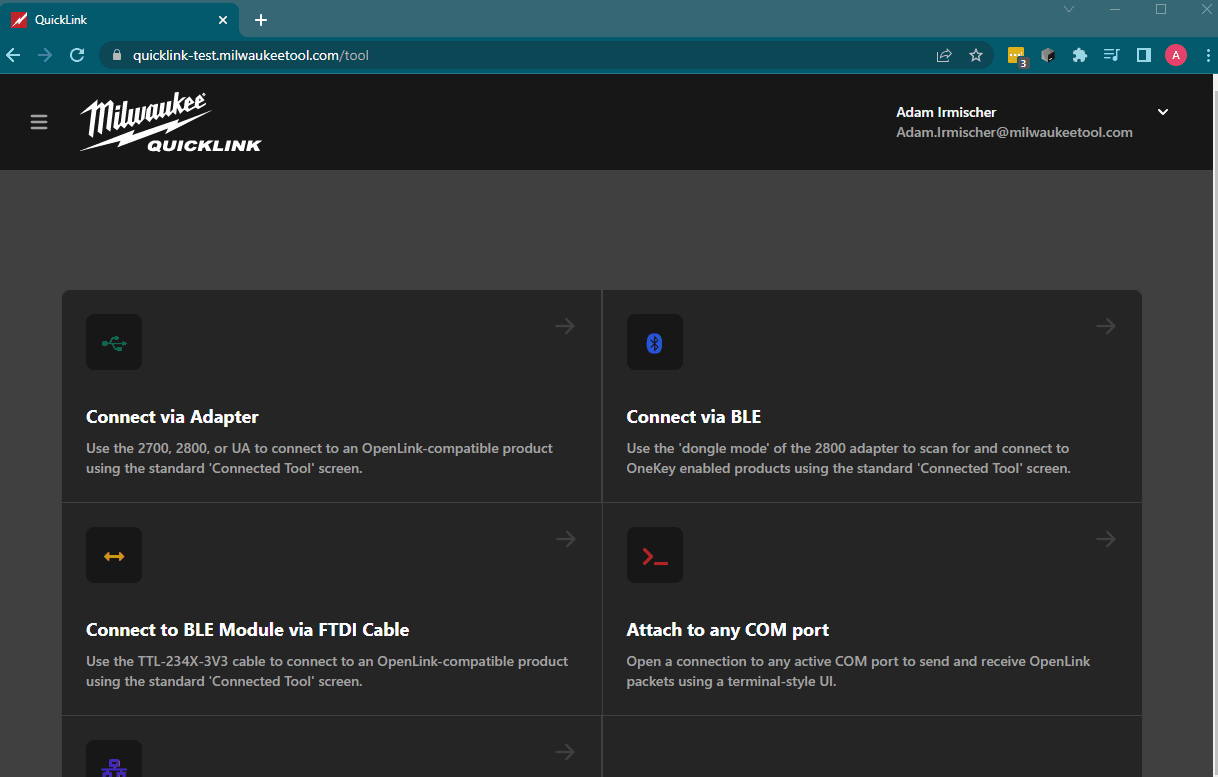This screenshot has width=1218, height=777.
Task: Toggle the browser side panel icon
Action: click(x=1144, y=55)
